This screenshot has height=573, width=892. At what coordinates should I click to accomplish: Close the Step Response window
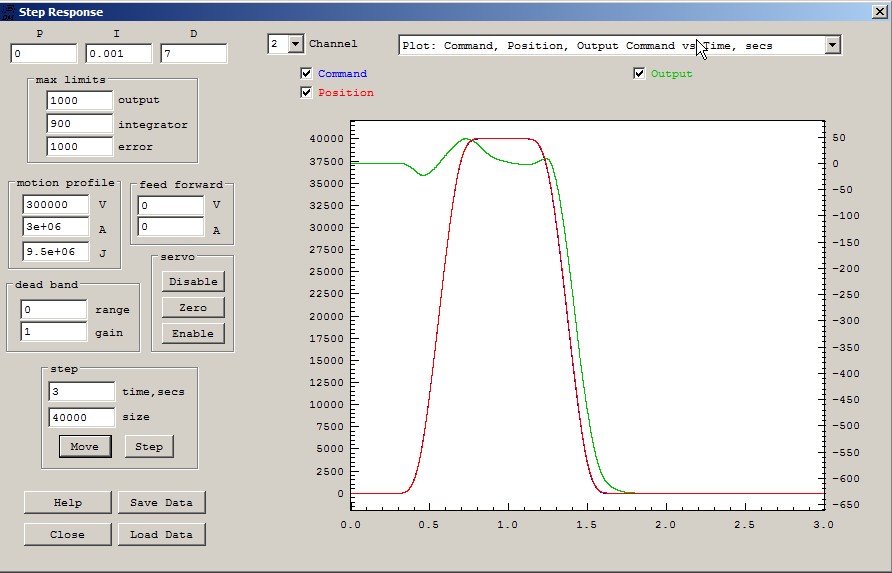tap(879, 11)
